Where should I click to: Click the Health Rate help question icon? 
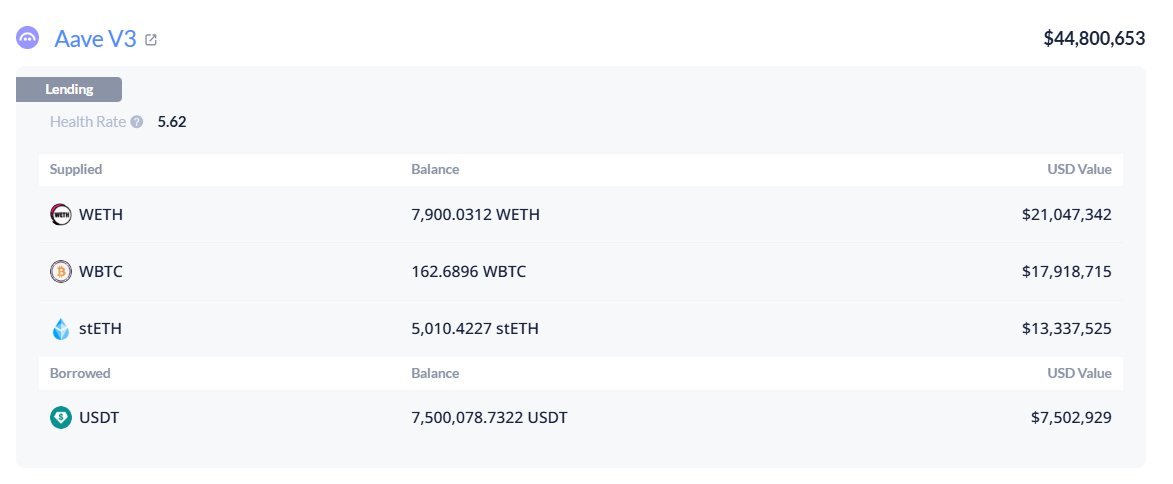(x=137, y=122)
